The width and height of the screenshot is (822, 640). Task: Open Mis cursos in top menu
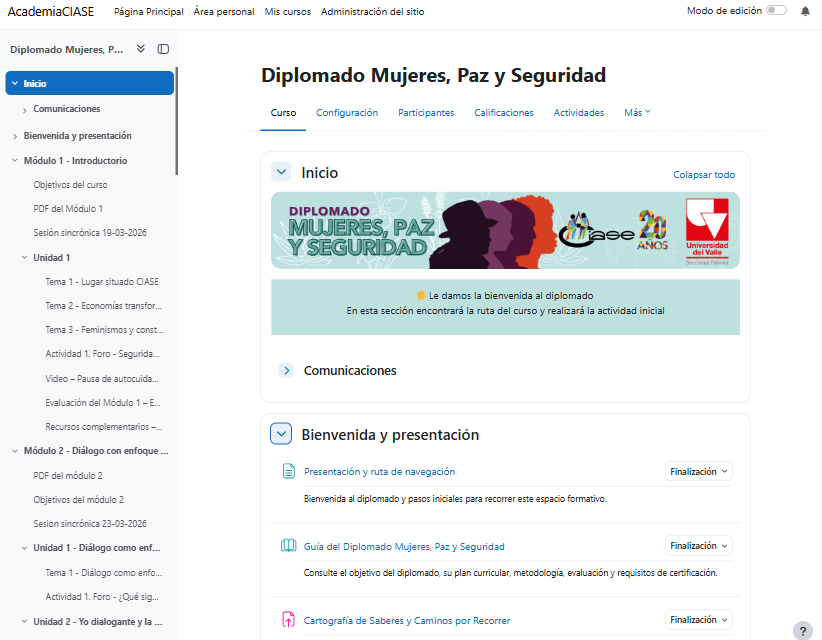tap(287, 12)
